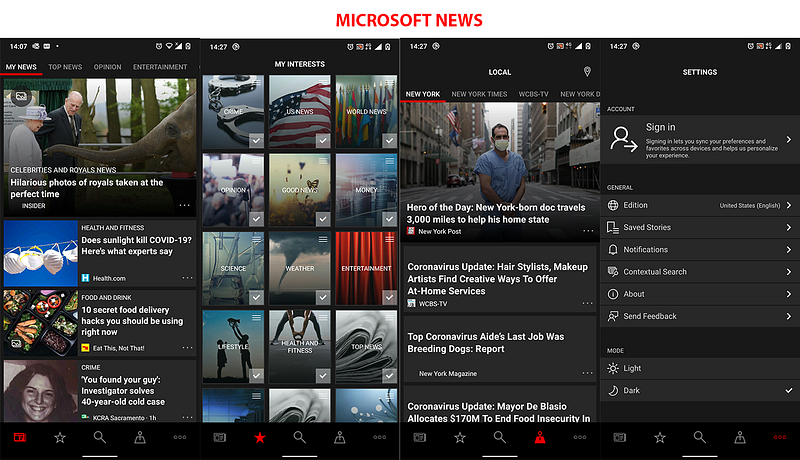The image size is (800, 460).
Task: Select Light mode in Settings
Action: (x=700, y=368)
